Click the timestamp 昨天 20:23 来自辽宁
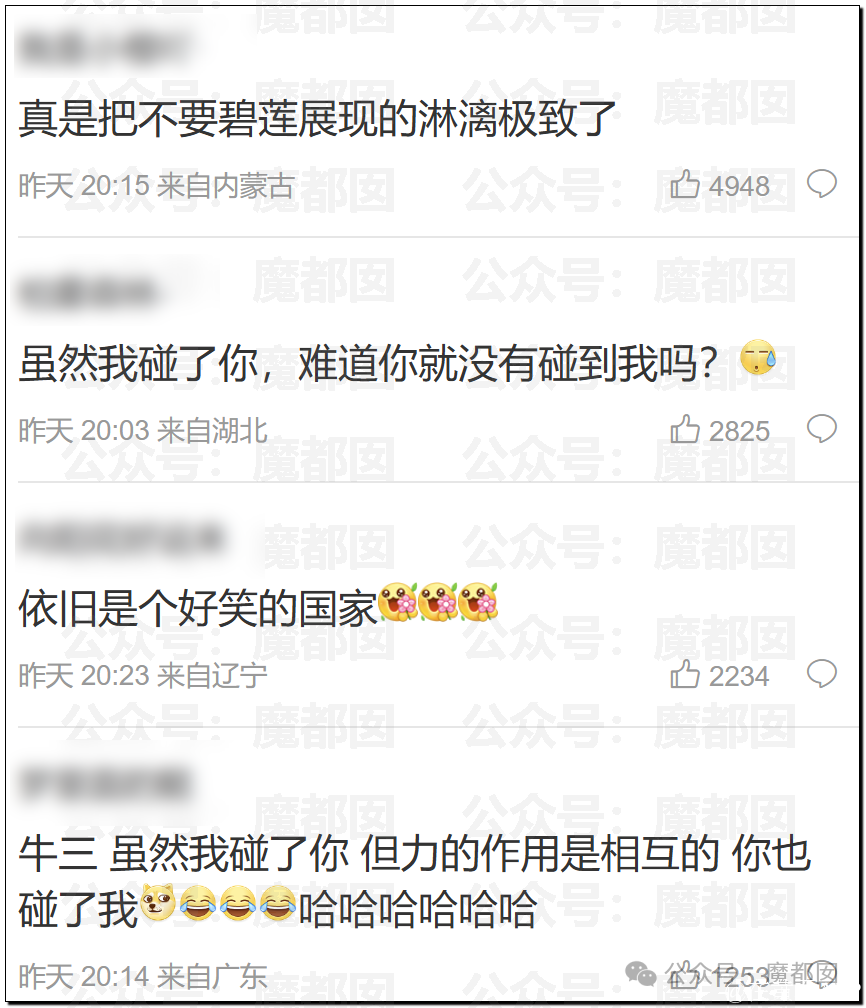866x1008 pixels. click(143, 676)
